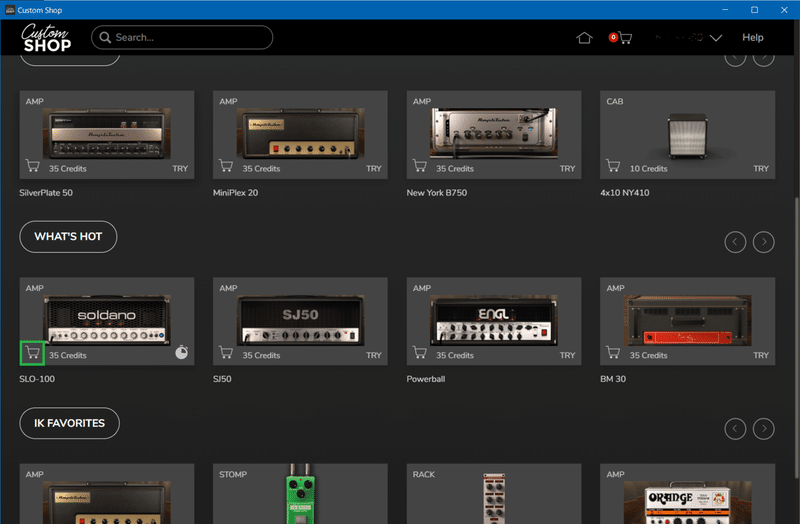Go to previous What's Hot items
This screenshot has height=524, width=800.
(x=735, y=242)
